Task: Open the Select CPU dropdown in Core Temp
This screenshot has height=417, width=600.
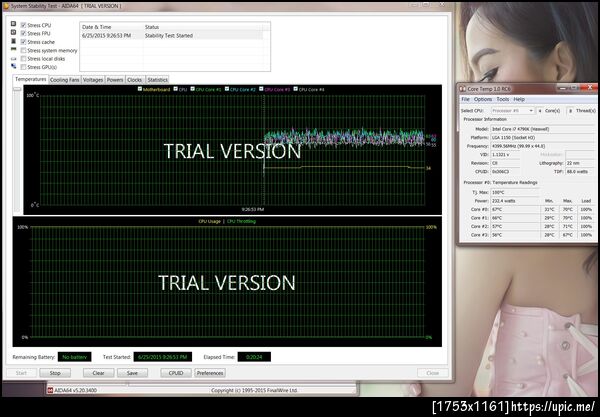Action: (513, 111)
